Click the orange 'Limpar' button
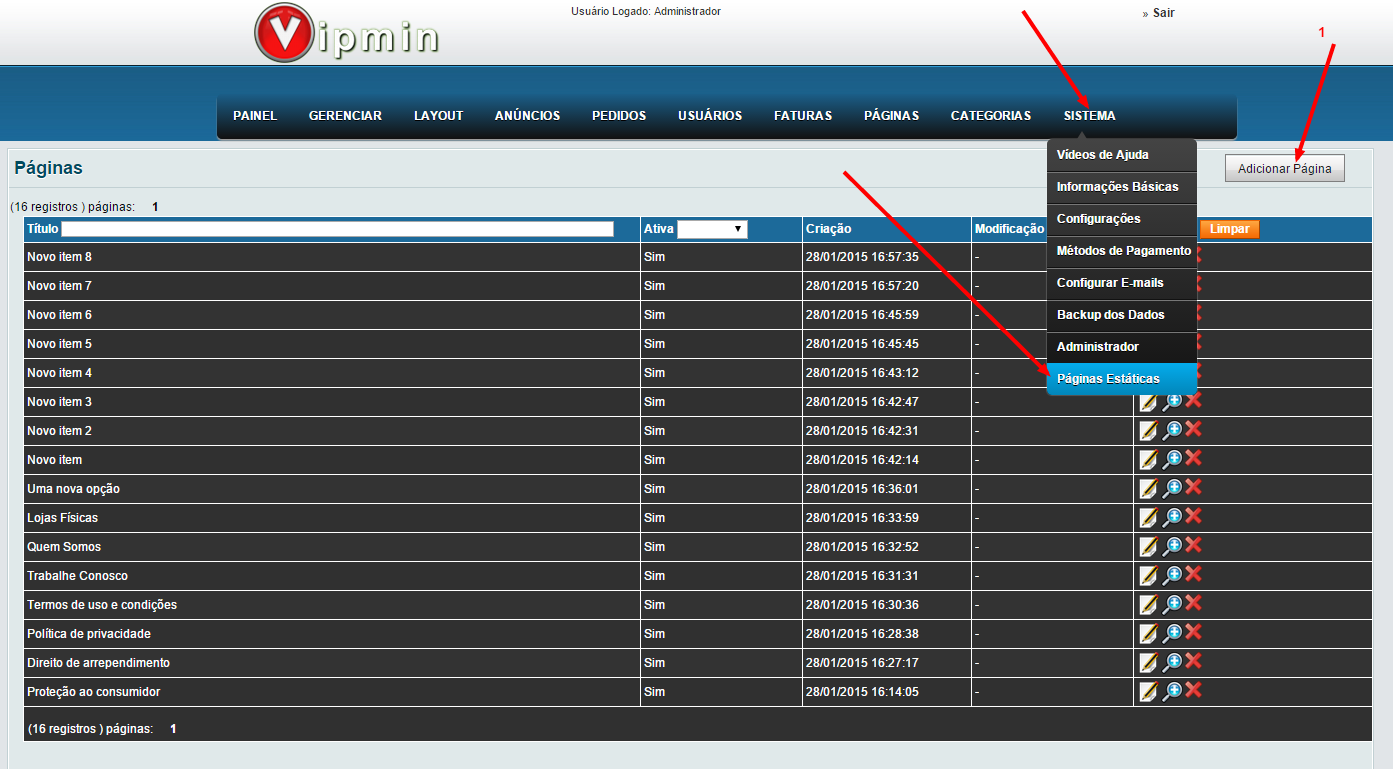The width and height of the screenshot is (1393, 769). 1229,229
